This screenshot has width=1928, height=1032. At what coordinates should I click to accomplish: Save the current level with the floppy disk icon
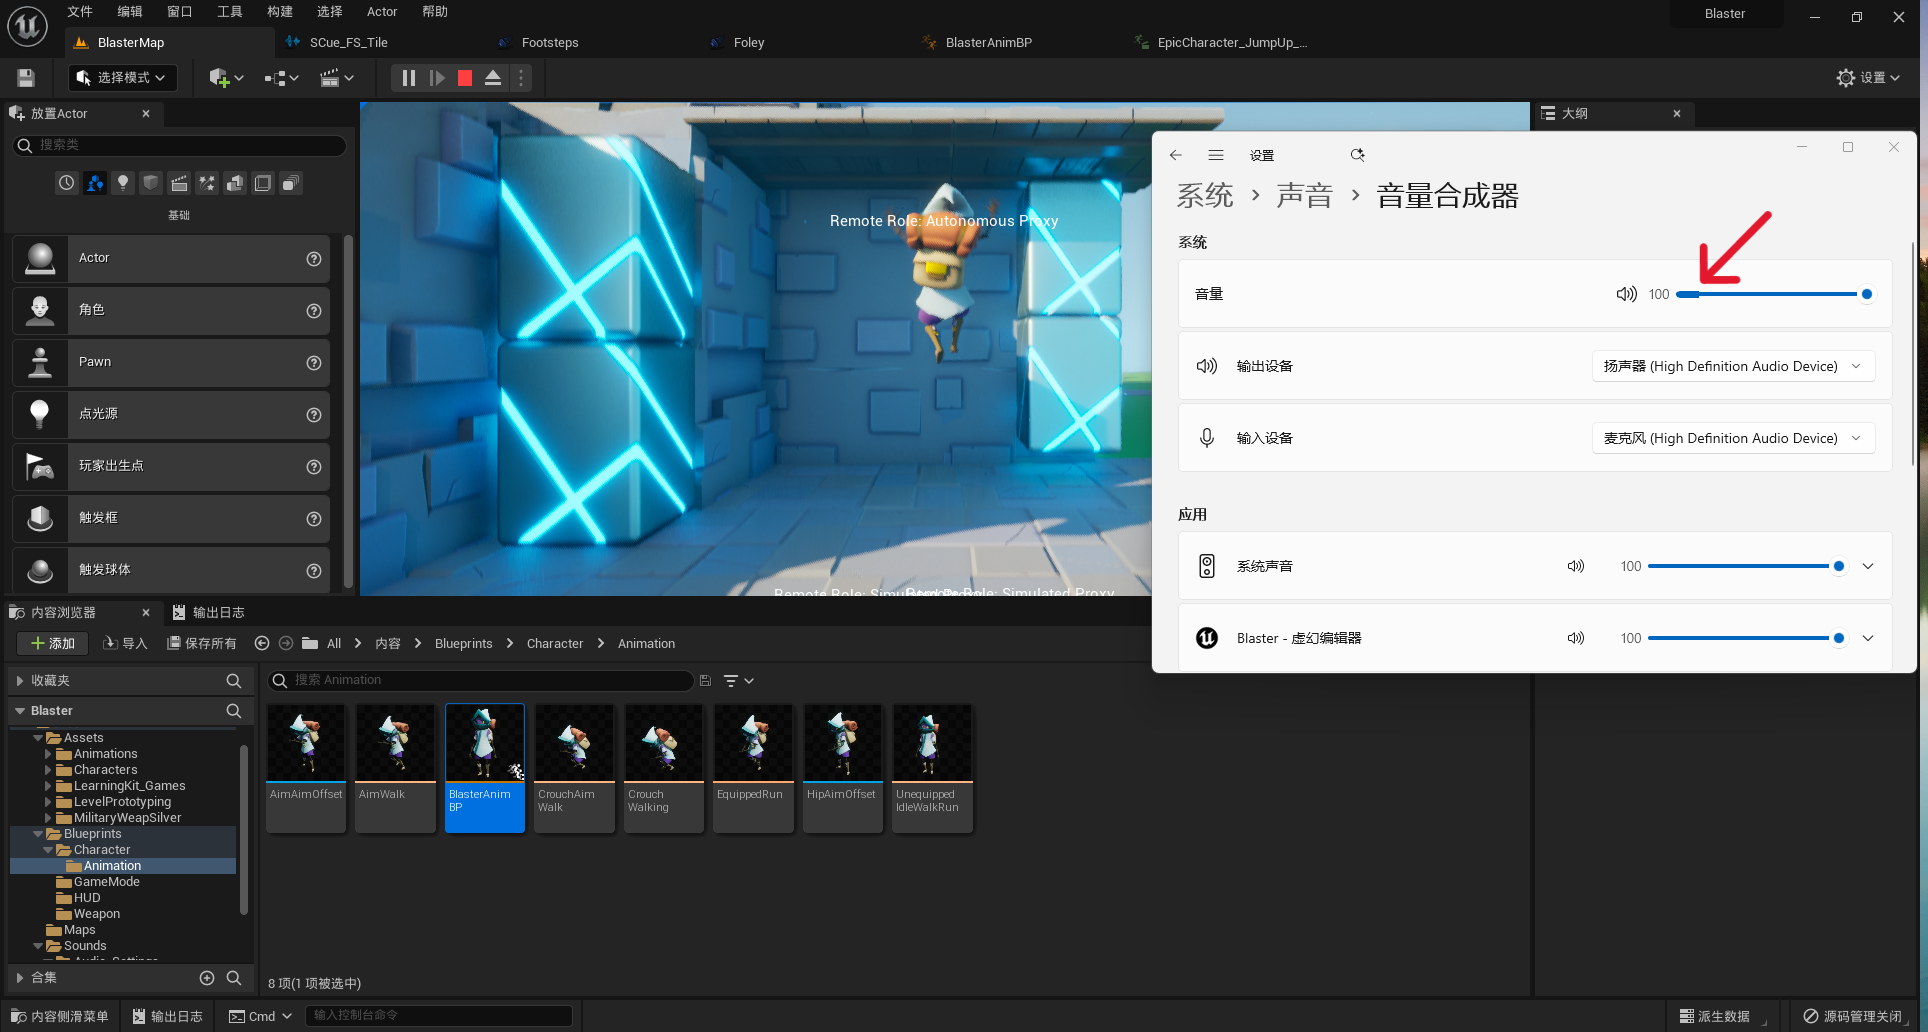pyautogui.click(x=26, y=78)
